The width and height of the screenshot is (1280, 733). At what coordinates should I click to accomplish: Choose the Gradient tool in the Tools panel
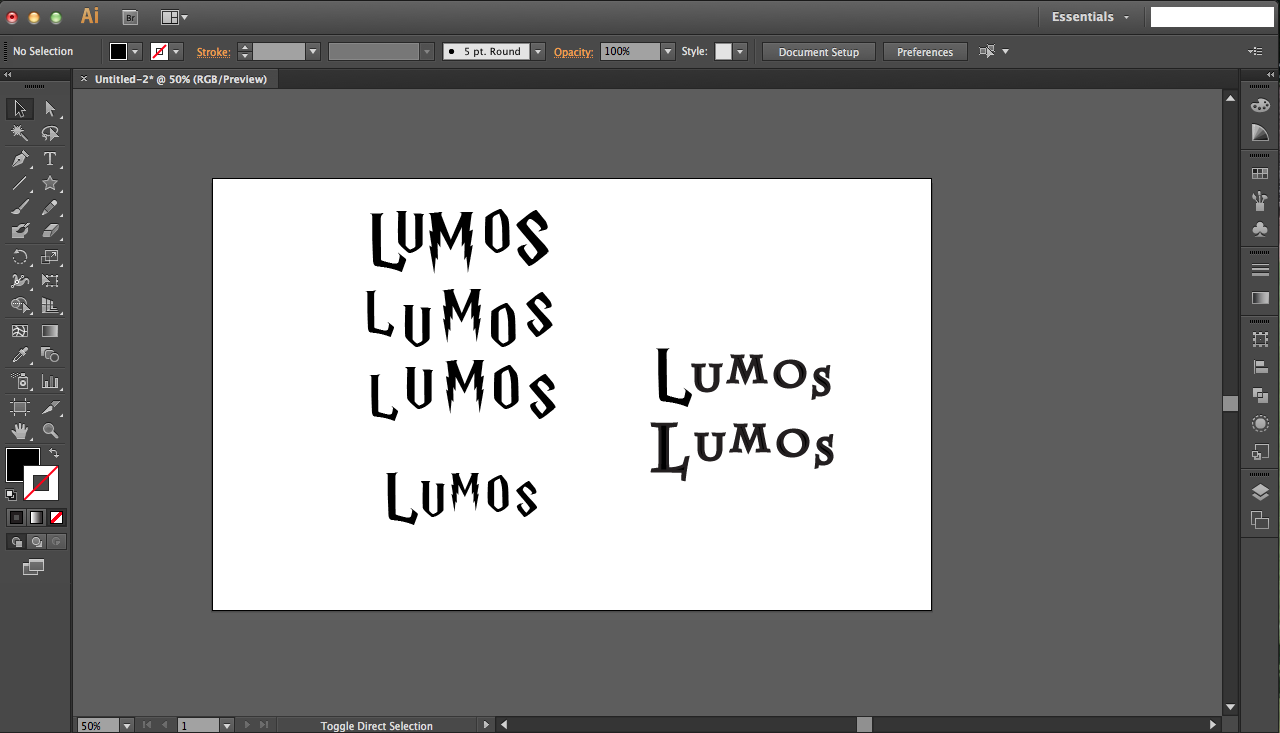[x=50, y=331]
